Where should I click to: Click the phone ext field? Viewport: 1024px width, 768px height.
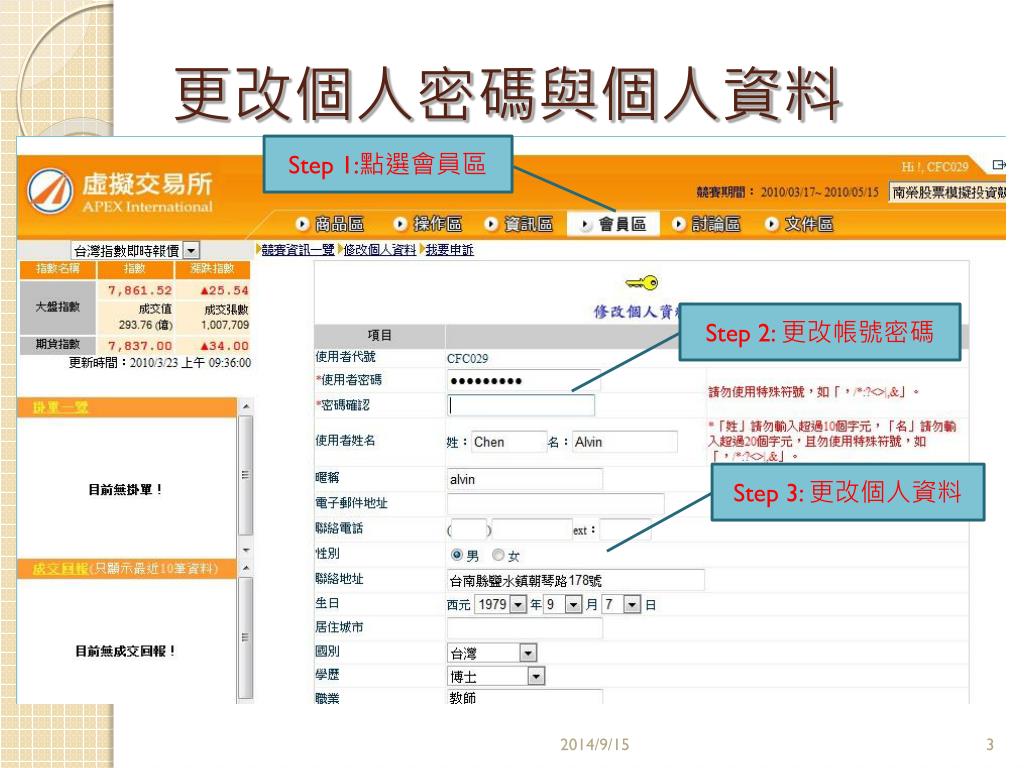pos(625,529)
